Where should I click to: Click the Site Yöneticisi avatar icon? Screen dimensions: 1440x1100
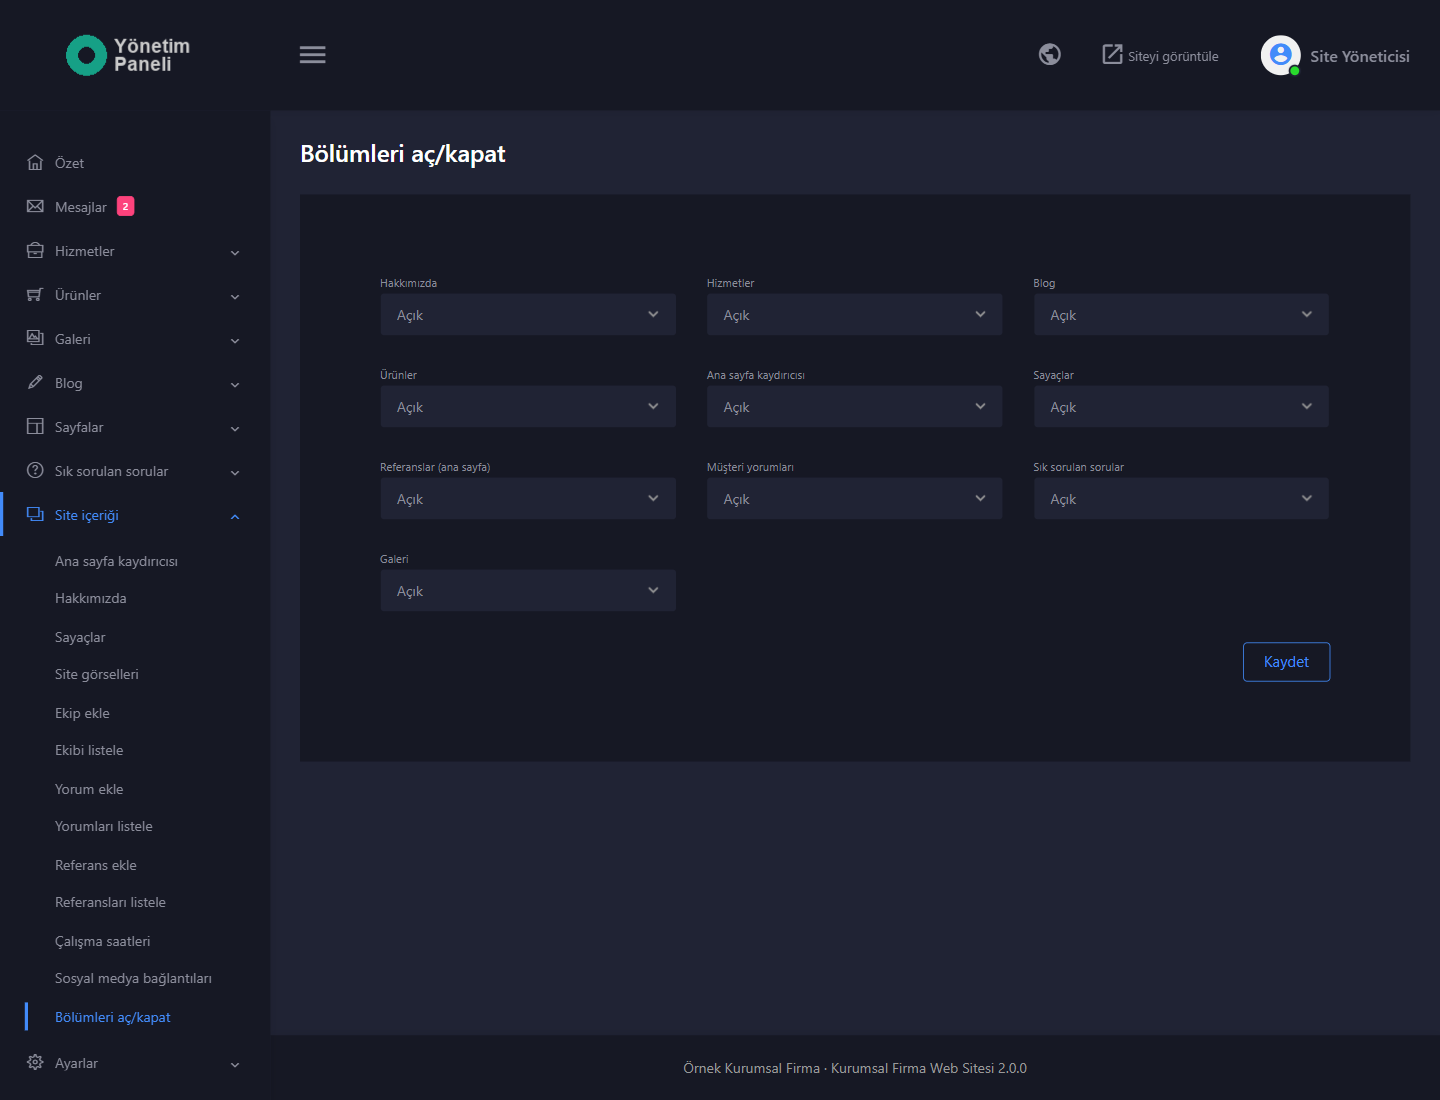pyautogui.click(x=1281, y=55)
